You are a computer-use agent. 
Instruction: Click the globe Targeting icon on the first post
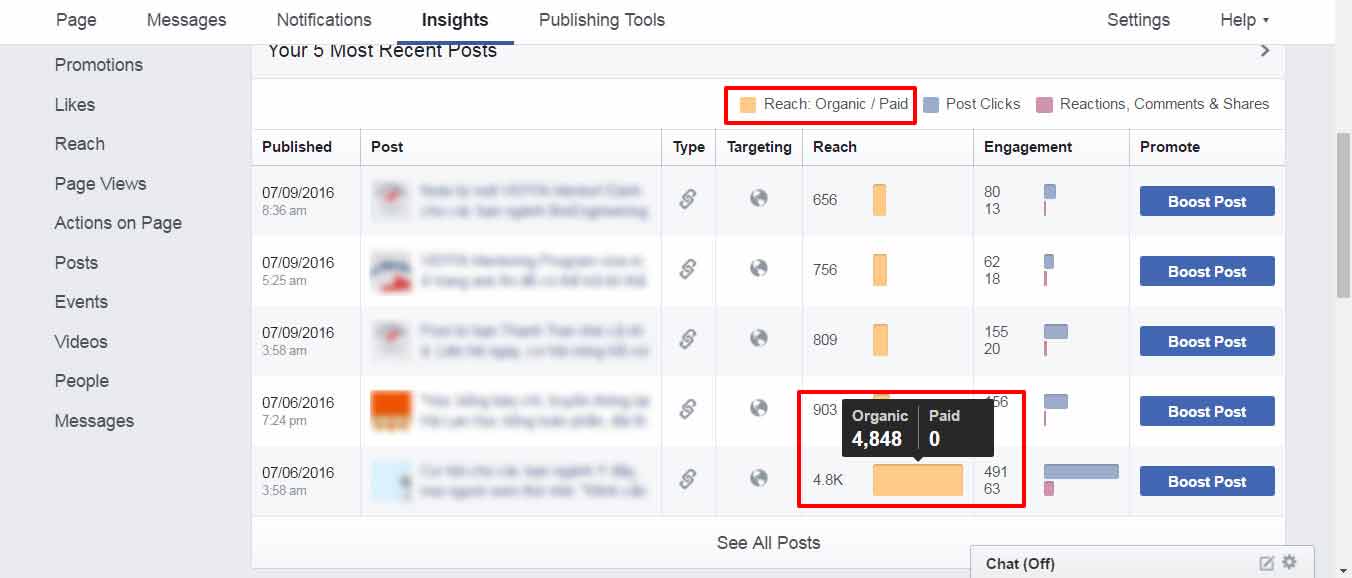tap(759, 200)
